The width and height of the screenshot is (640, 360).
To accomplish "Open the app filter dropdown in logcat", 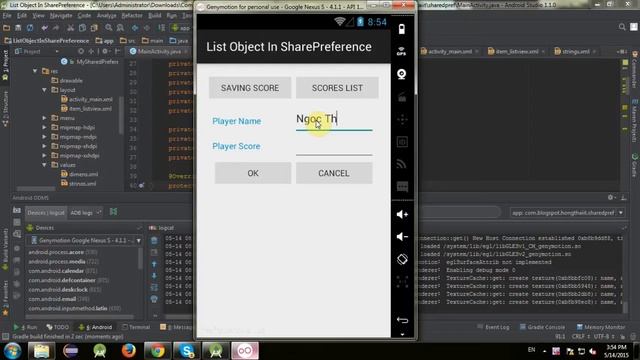I will pos(567,213).
